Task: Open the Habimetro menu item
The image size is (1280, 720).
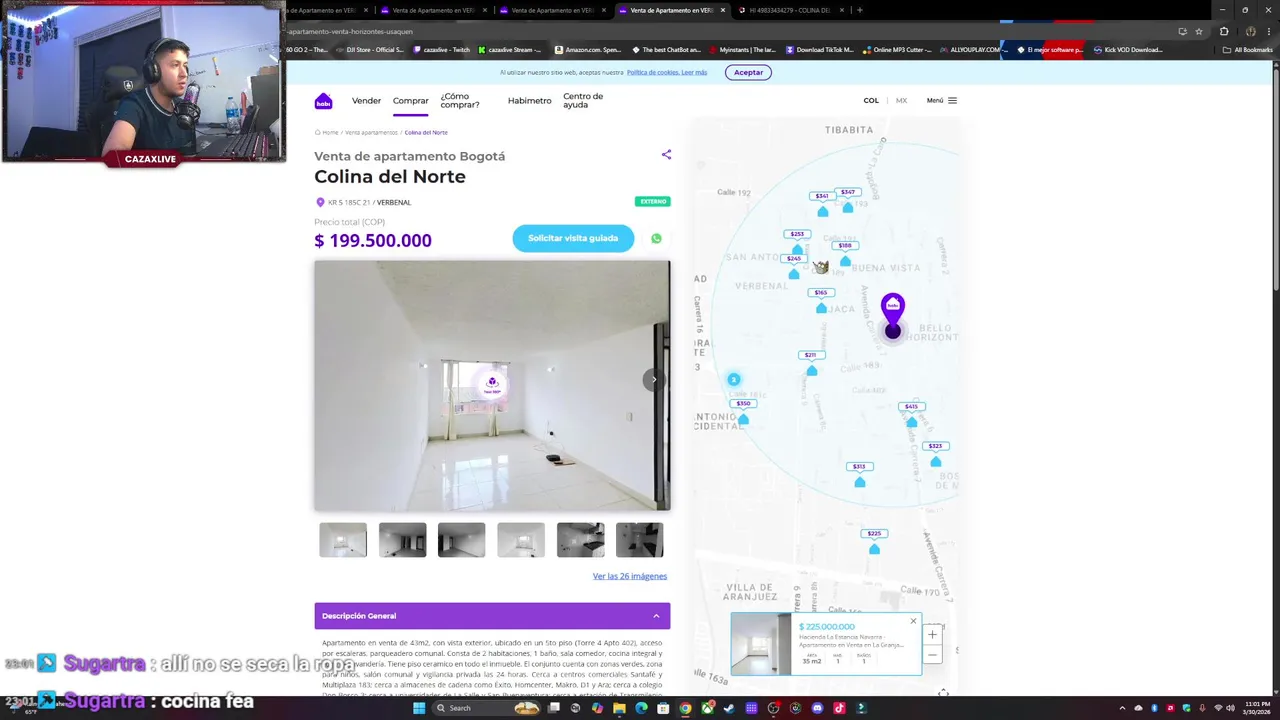Action: coord(529,101)
